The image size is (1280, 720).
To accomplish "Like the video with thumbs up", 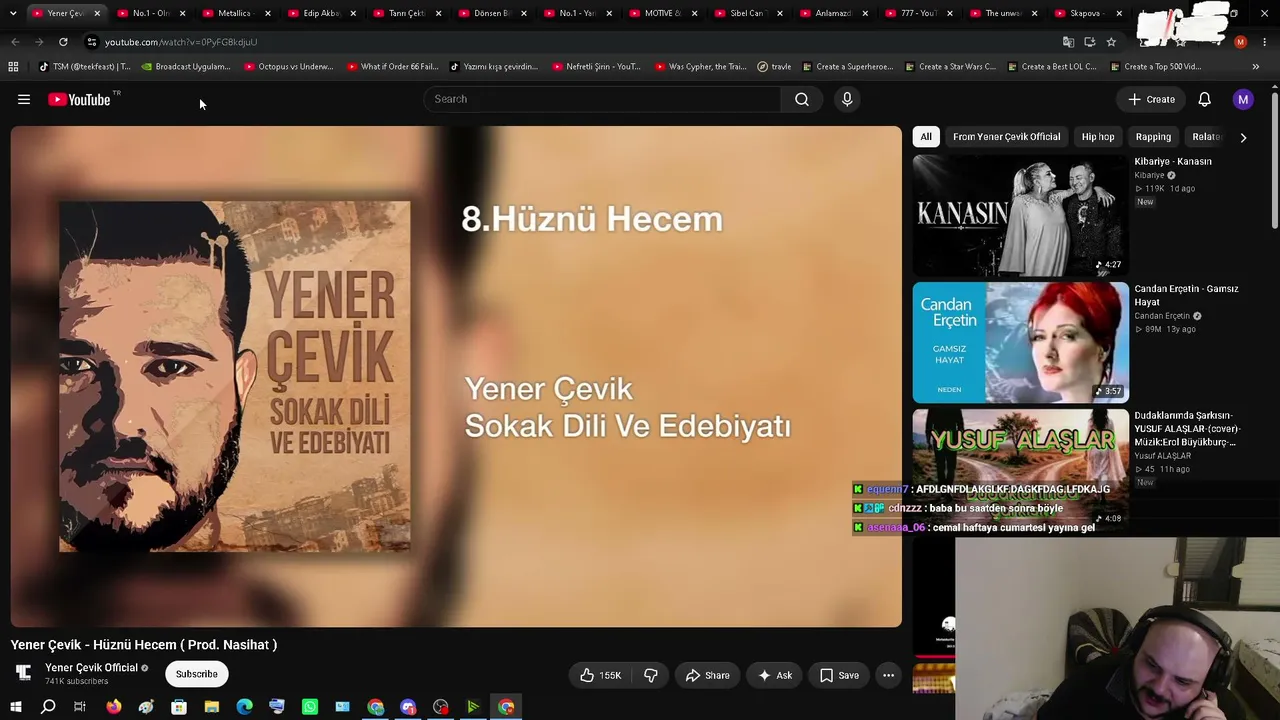I will click(x=601, y=675).
